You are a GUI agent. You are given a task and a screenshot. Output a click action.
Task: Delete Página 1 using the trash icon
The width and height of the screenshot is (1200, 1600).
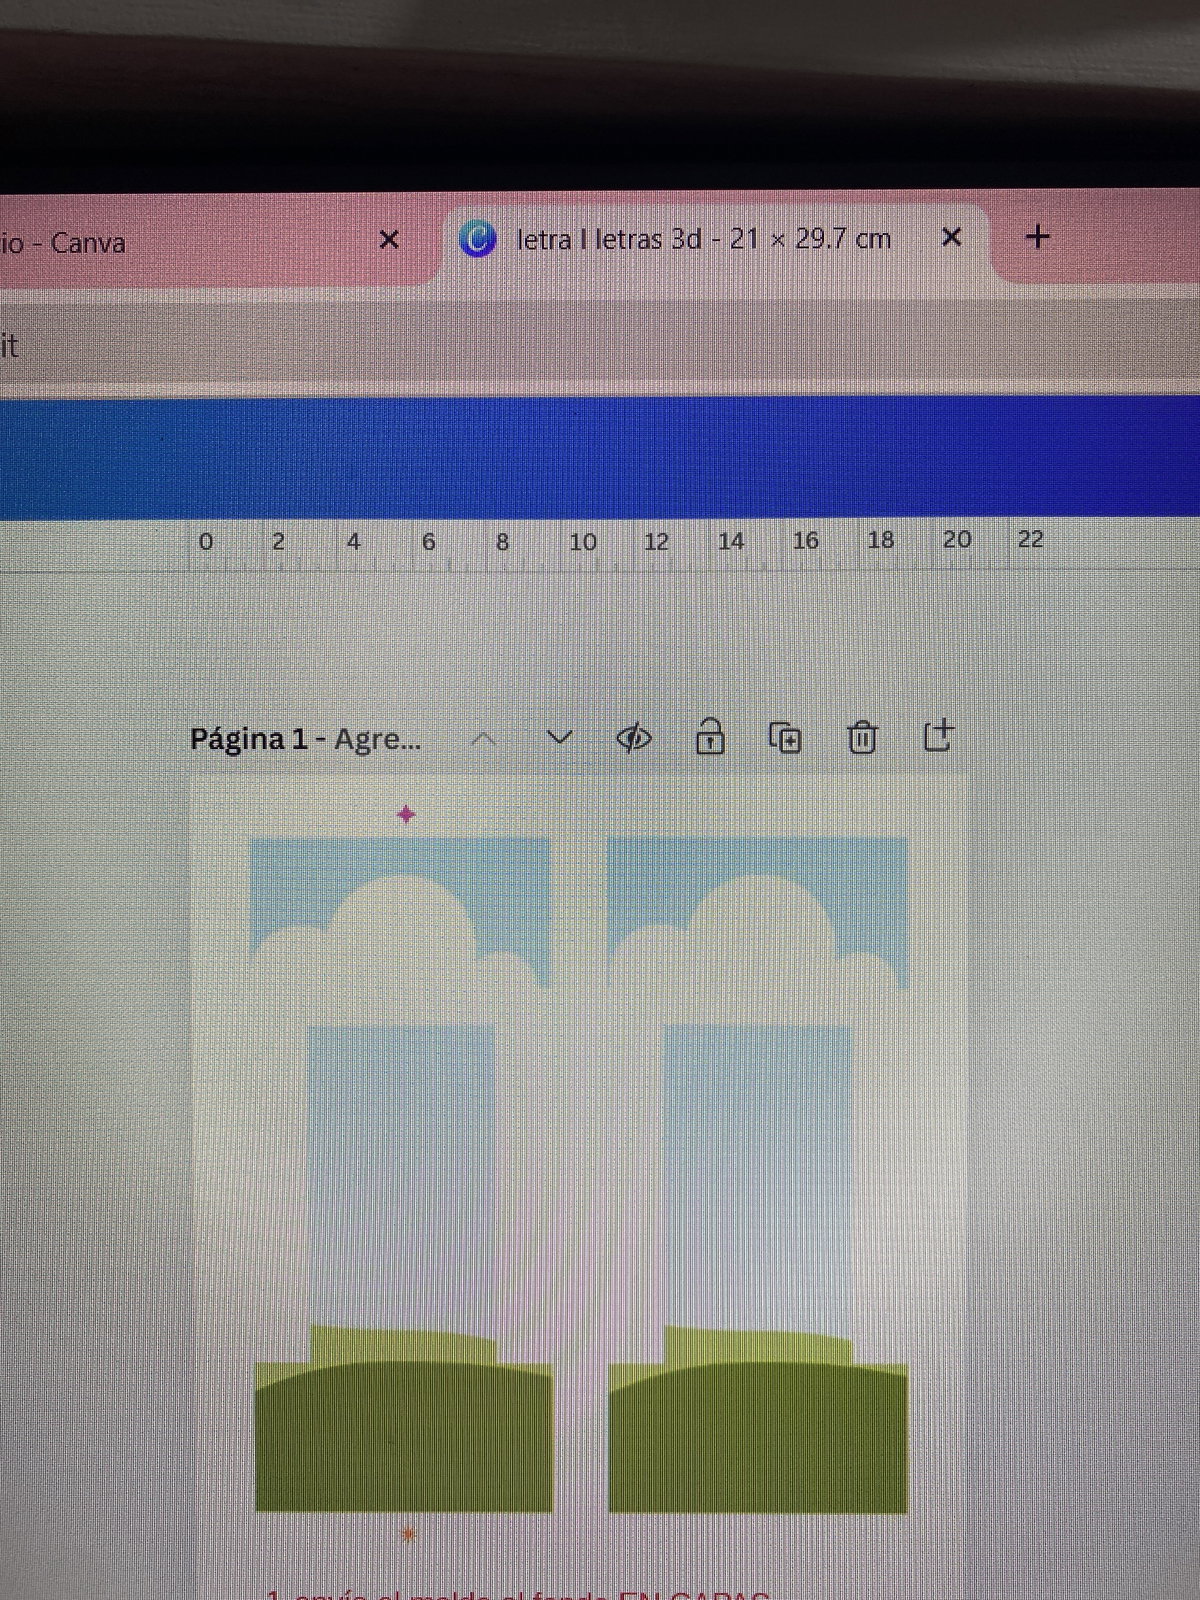pos(861,738)
